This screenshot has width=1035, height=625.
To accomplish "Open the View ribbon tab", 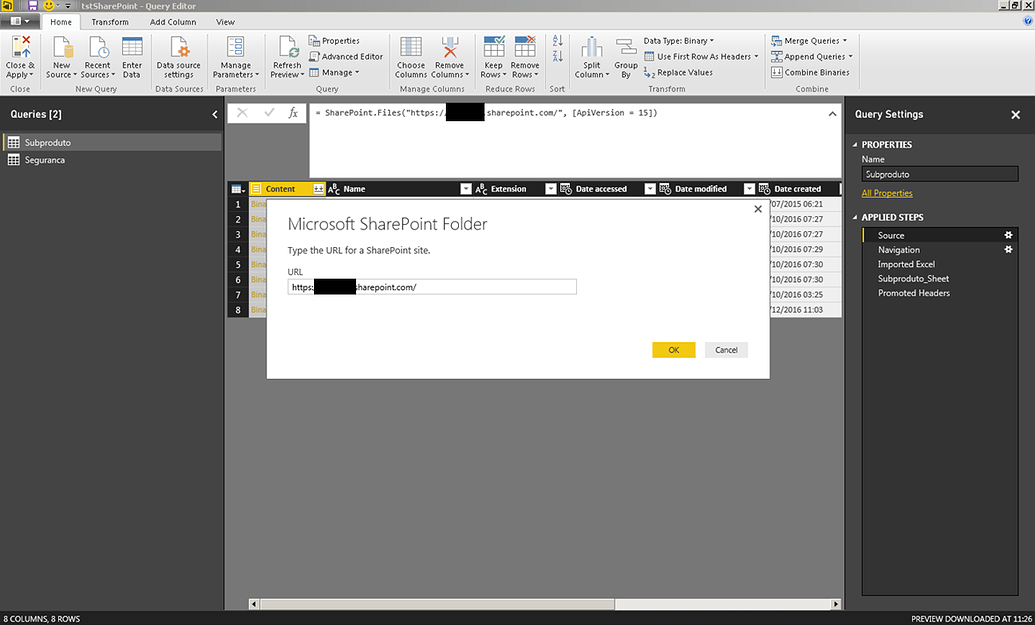I will (225, 21).
